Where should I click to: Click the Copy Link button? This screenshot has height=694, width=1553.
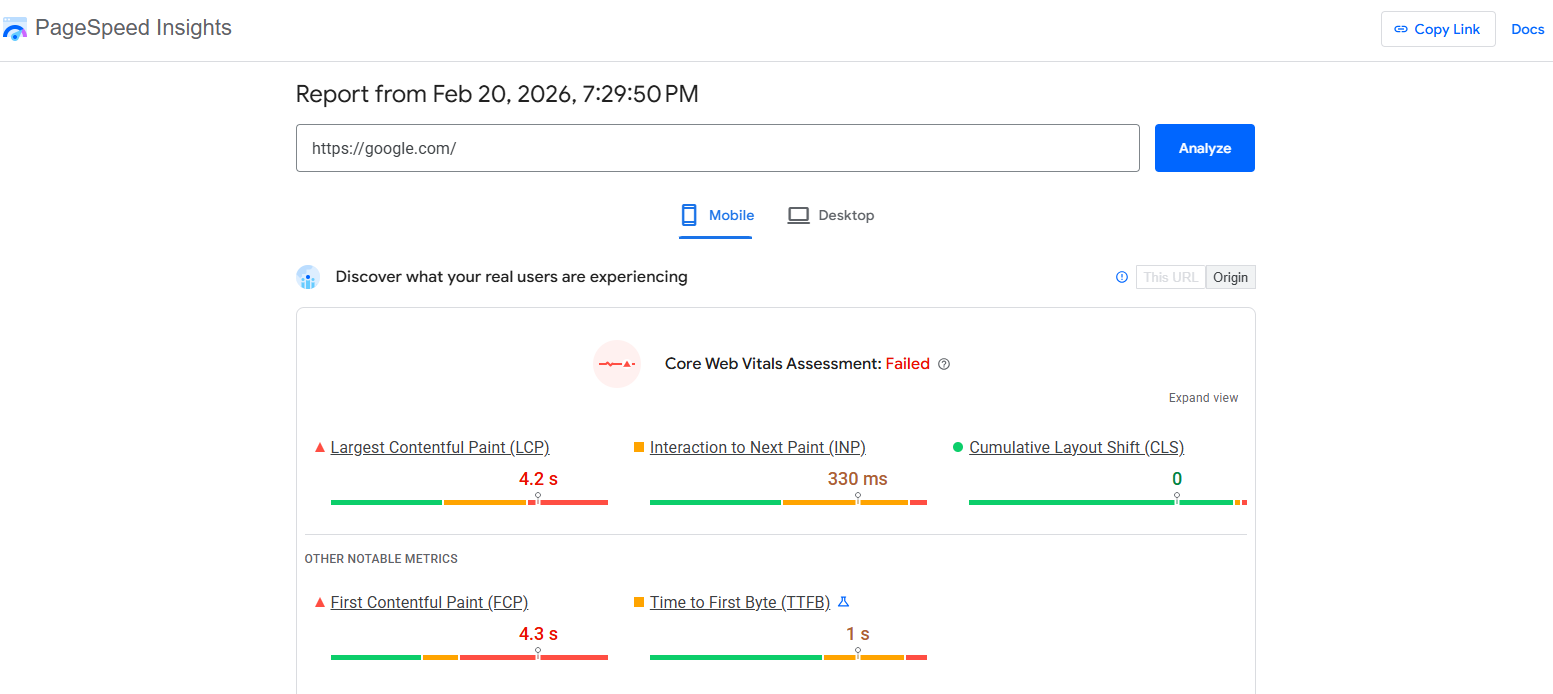[1437, 29]
